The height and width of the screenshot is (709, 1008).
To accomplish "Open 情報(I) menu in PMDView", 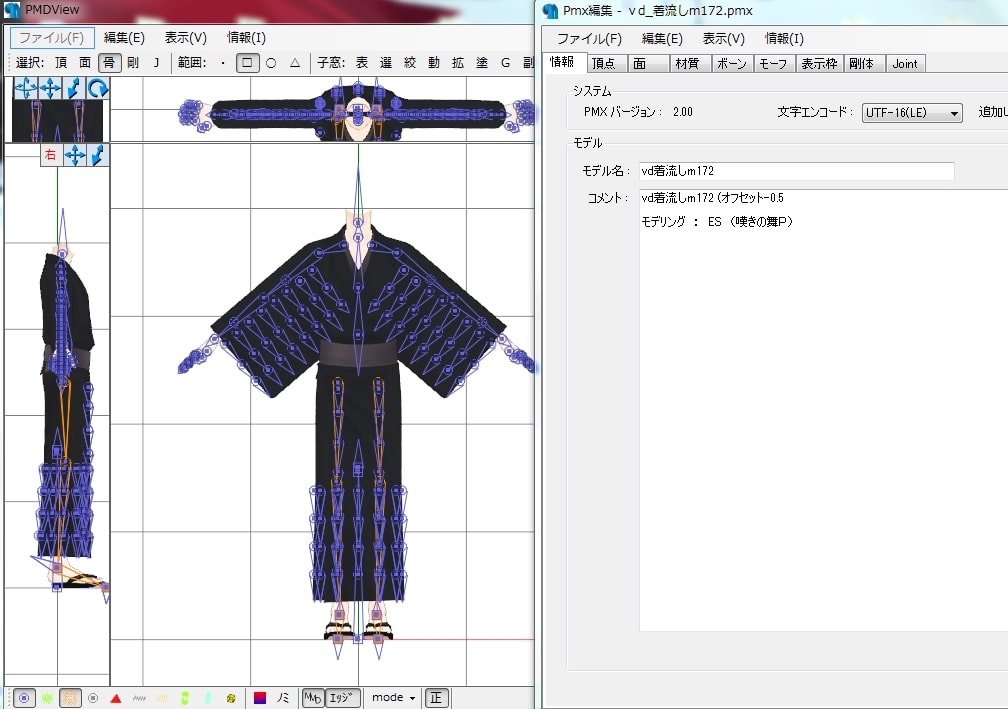I will (246, 37).
